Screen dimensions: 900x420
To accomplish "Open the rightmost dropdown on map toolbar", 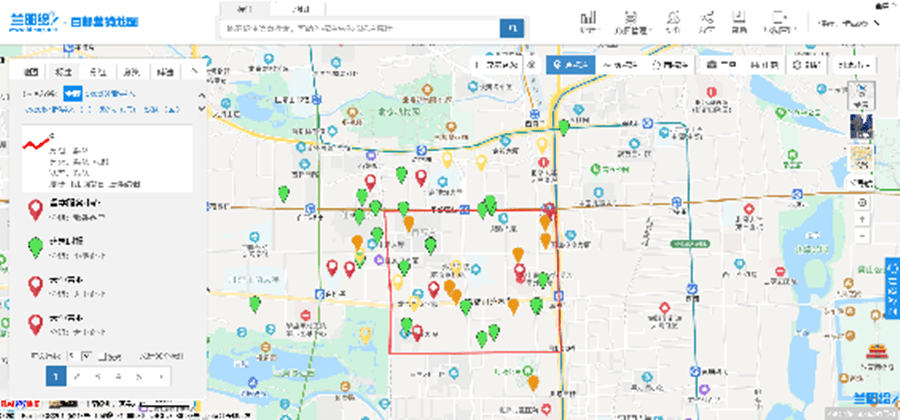I will tap(855, 65).
